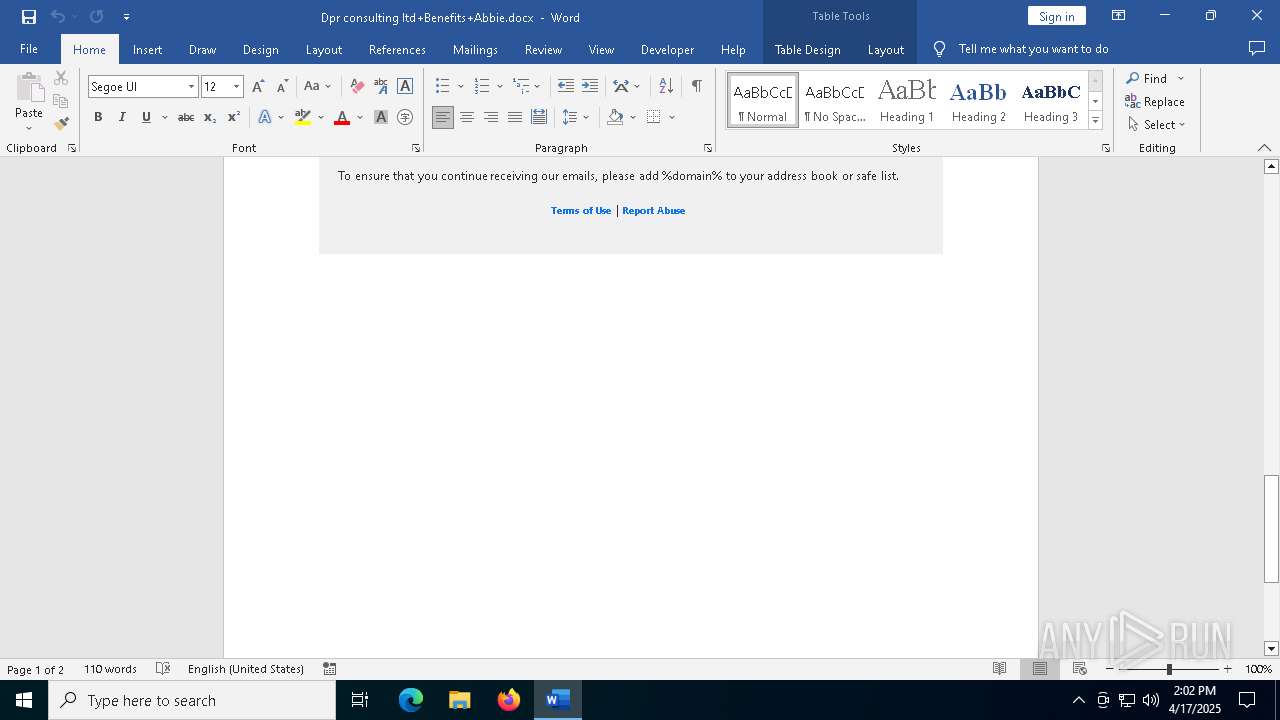
Task: Switch to the Insert tab
Action: coord(147,49)
